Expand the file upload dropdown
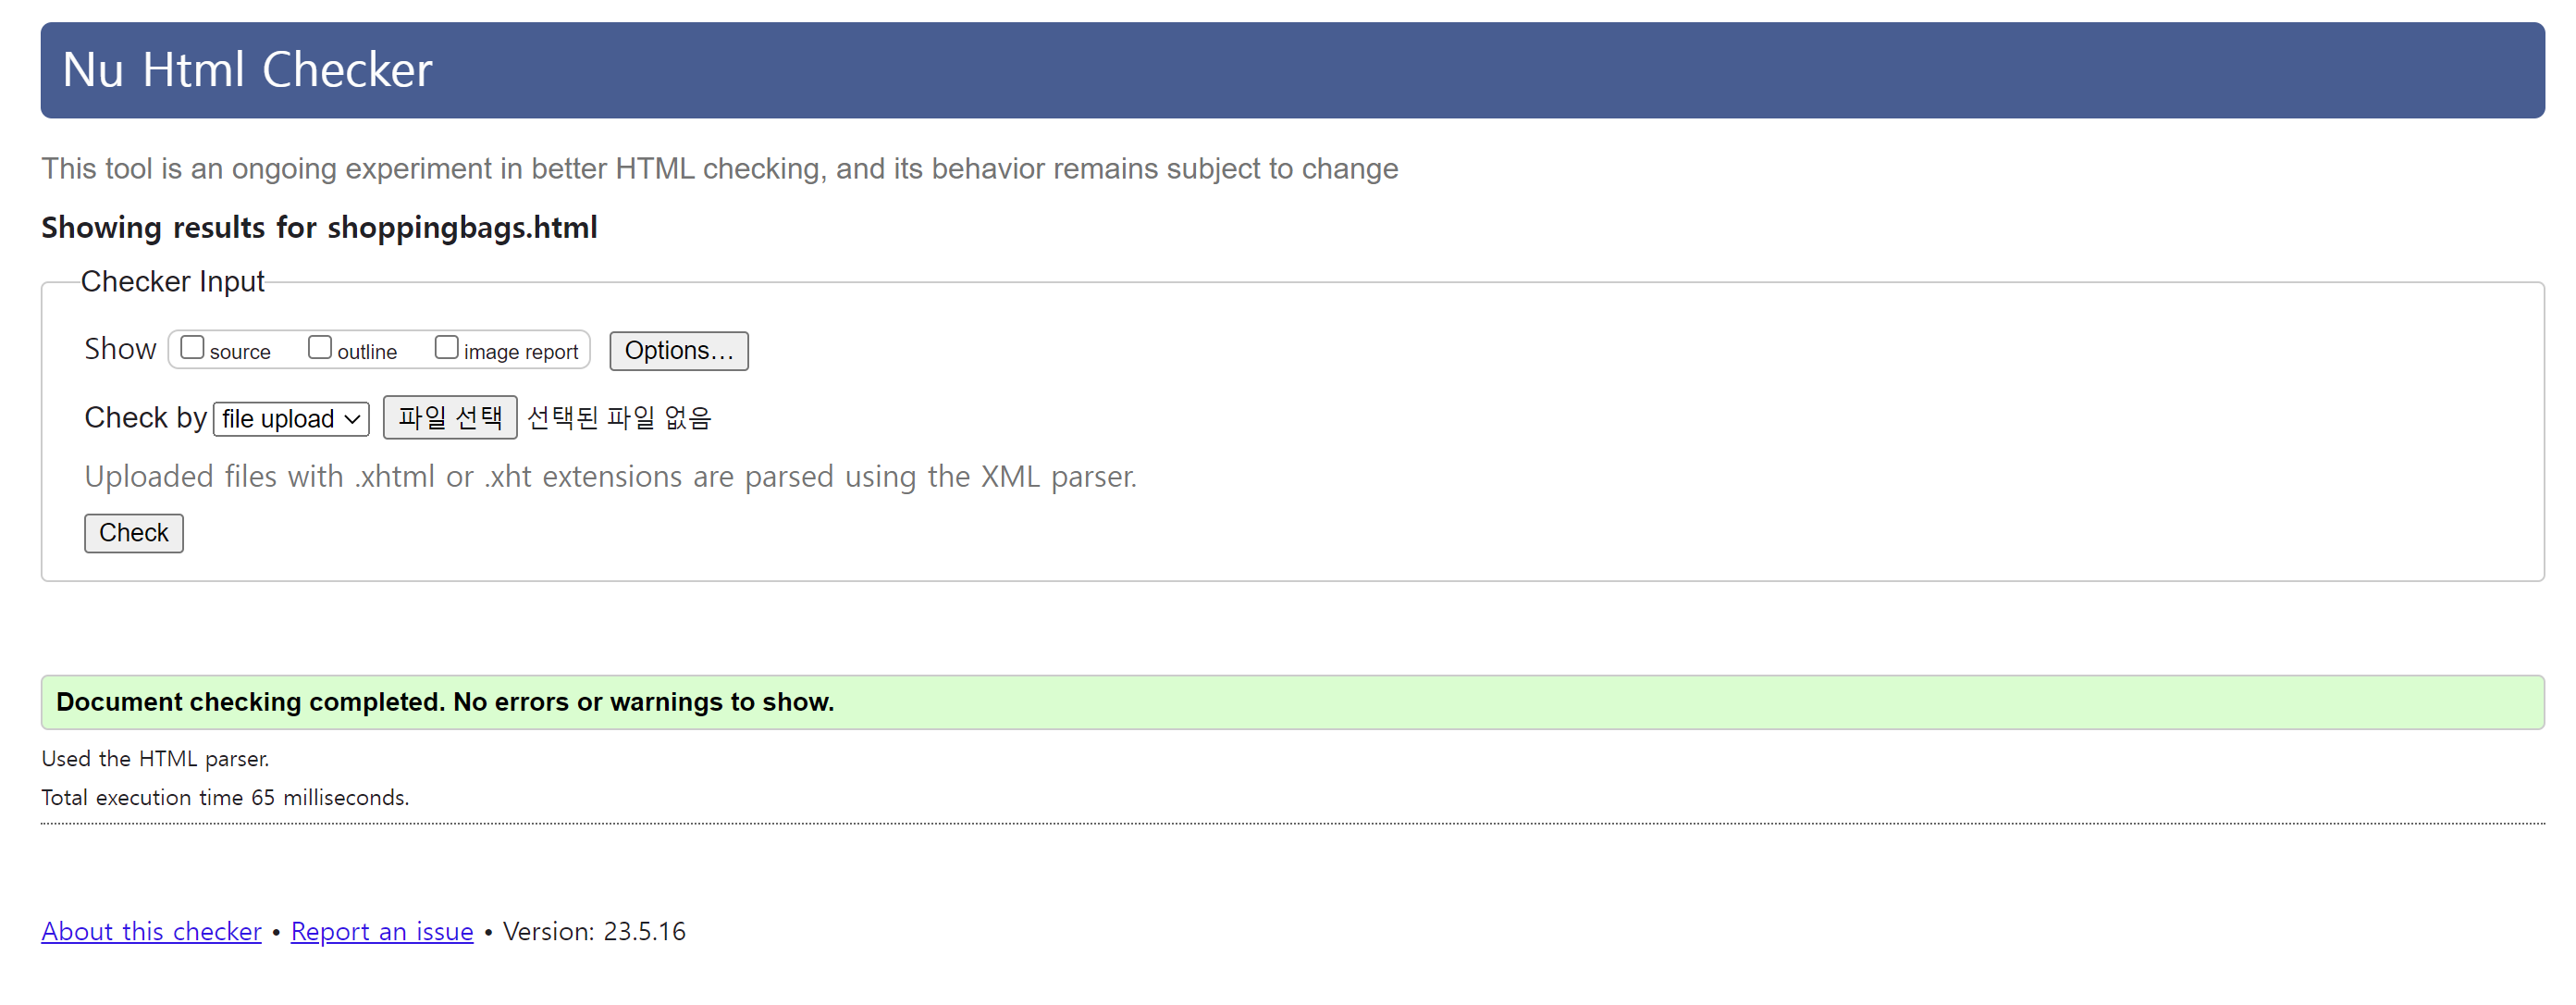The width and height of the screenshot is (2576, 1005). click(291, 419)
